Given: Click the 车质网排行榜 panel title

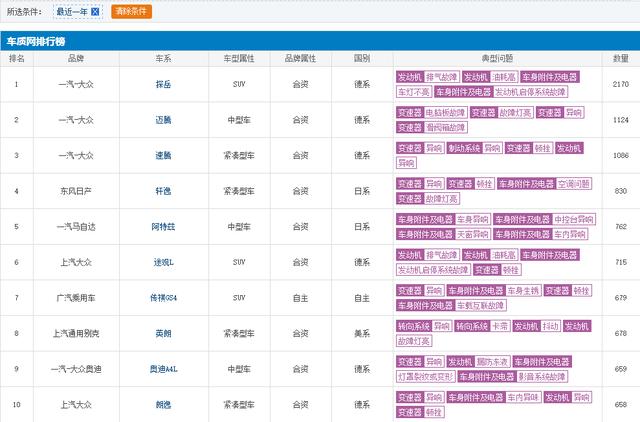Looking at the screenshot, I should pyautogui.click(x=36, y=42).
